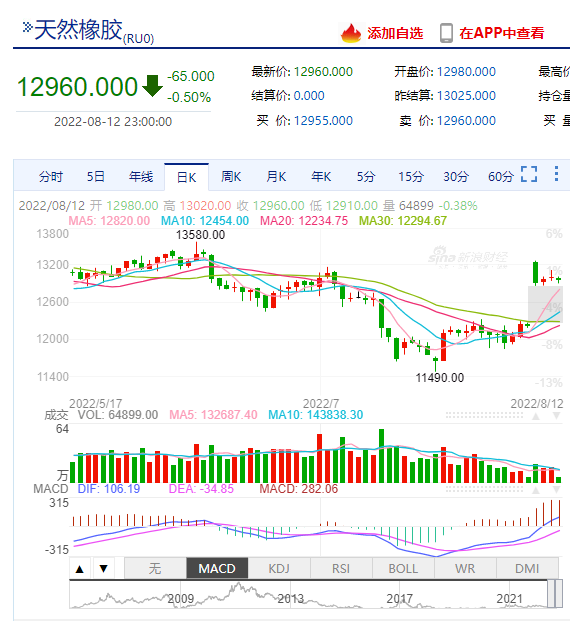Switch to the 60分 minute chart tab
Image resolution: width=570 pixels, height=621 pixels.
(501, 176)
